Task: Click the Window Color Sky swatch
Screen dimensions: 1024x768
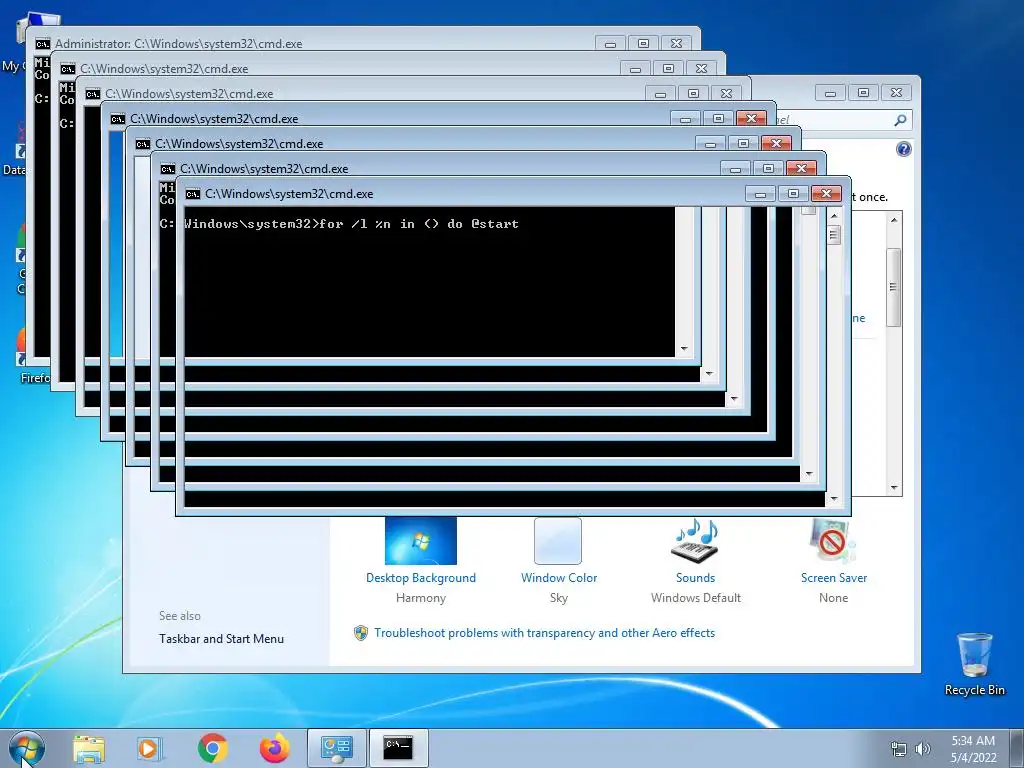Action: coord(558,541)
